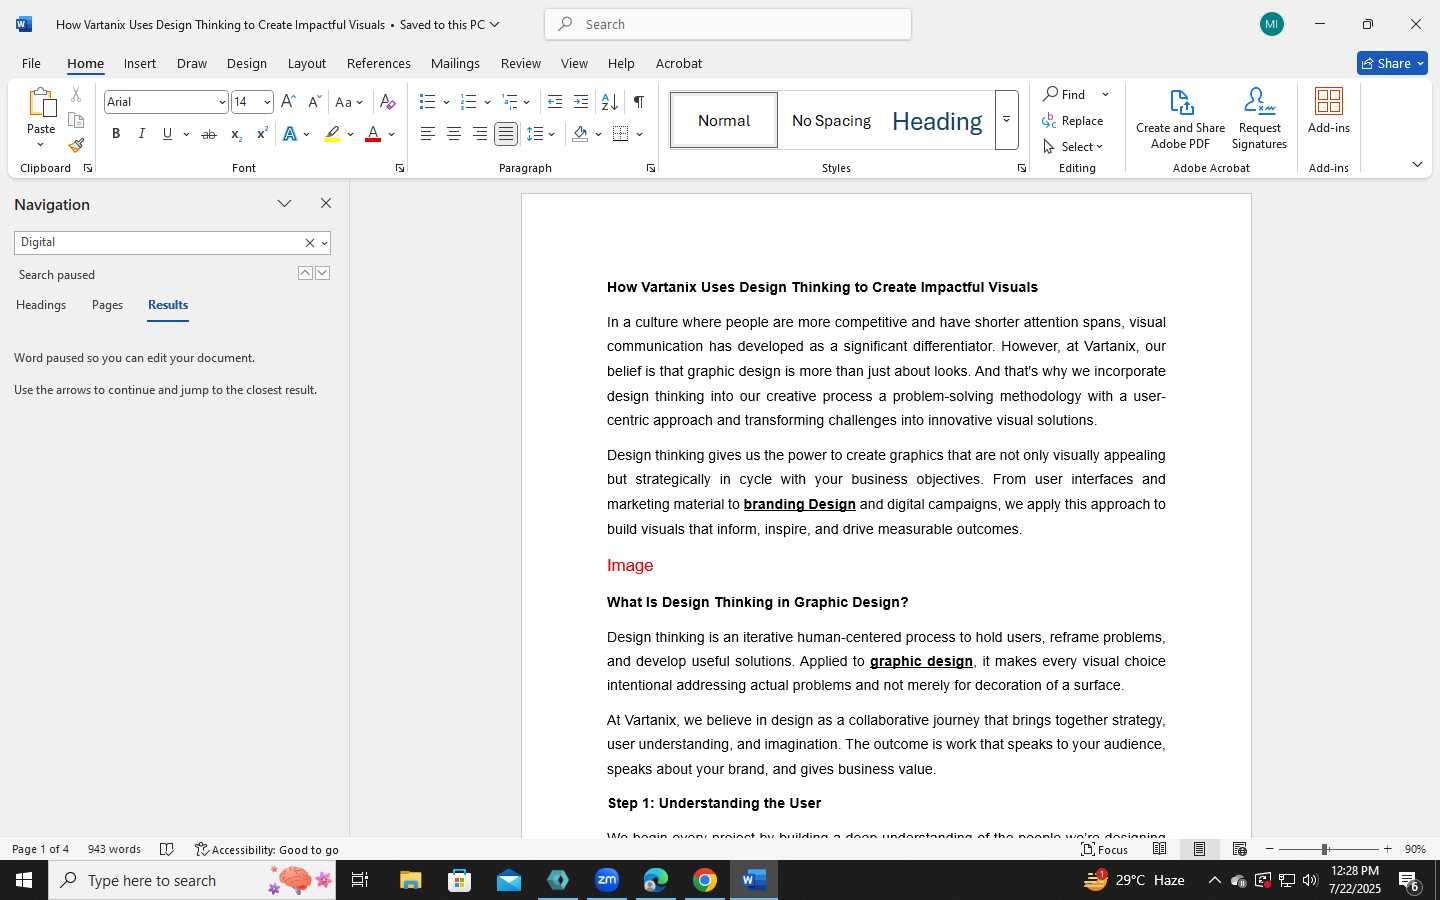
Task: Open the File menu
Action: point(31,63)
